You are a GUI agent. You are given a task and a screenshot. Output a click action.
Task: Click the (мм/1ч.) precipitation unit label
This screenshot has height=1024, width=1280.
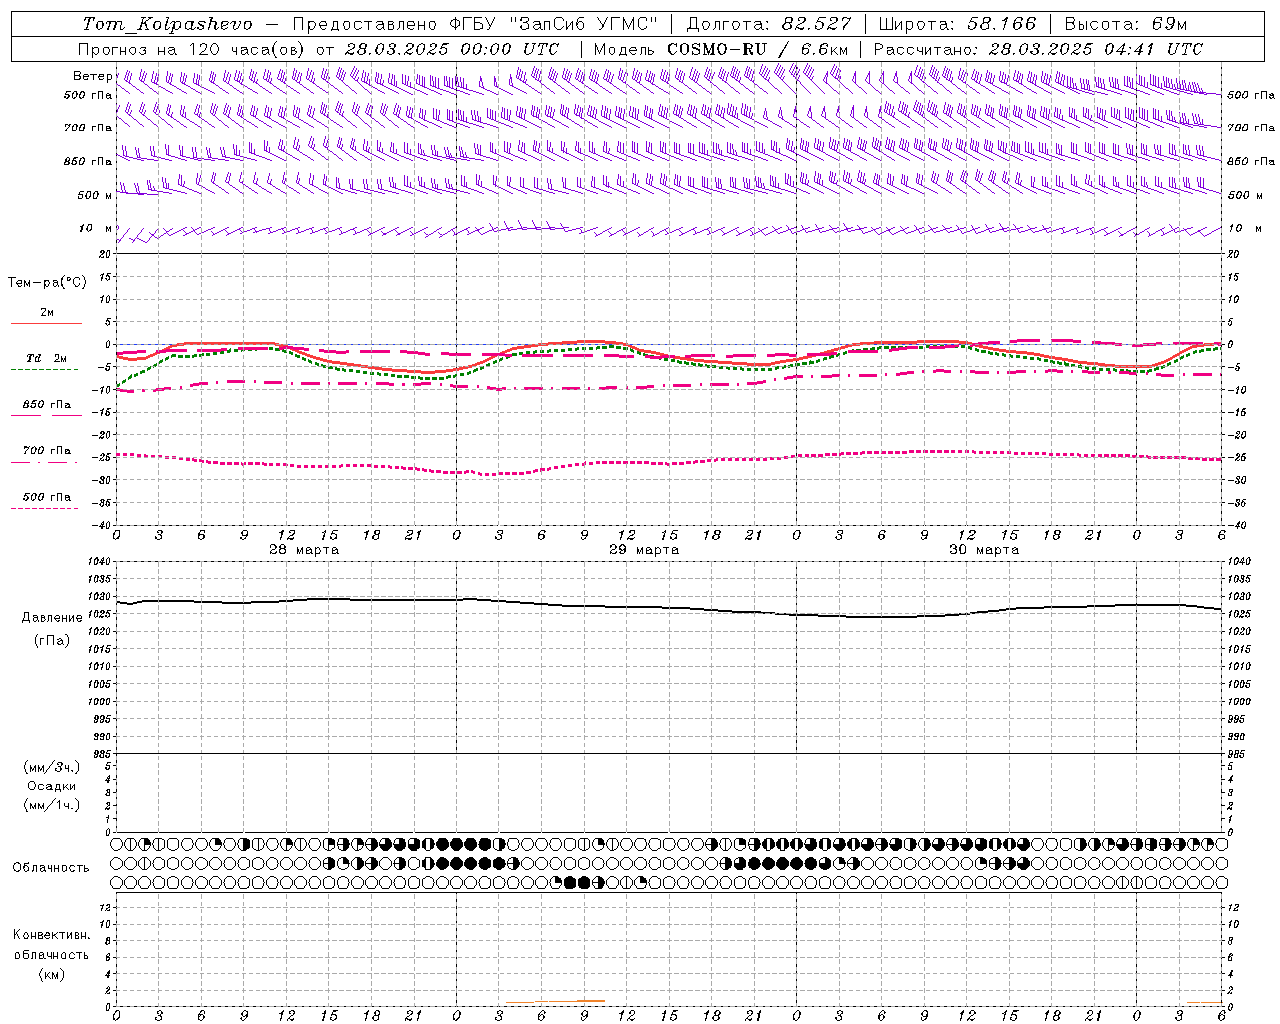pyautogui.click(x=52, y=805)
